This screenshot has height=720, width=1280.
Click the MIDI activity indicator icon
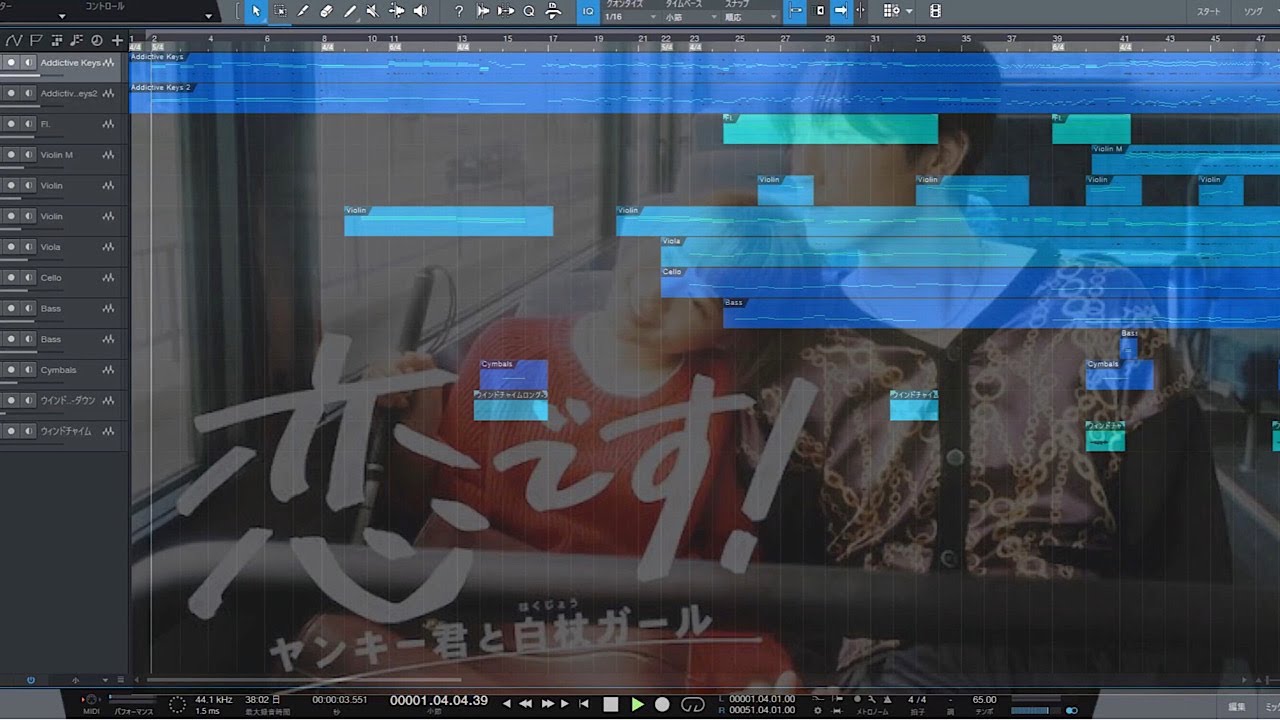click(x=91, y=700)
